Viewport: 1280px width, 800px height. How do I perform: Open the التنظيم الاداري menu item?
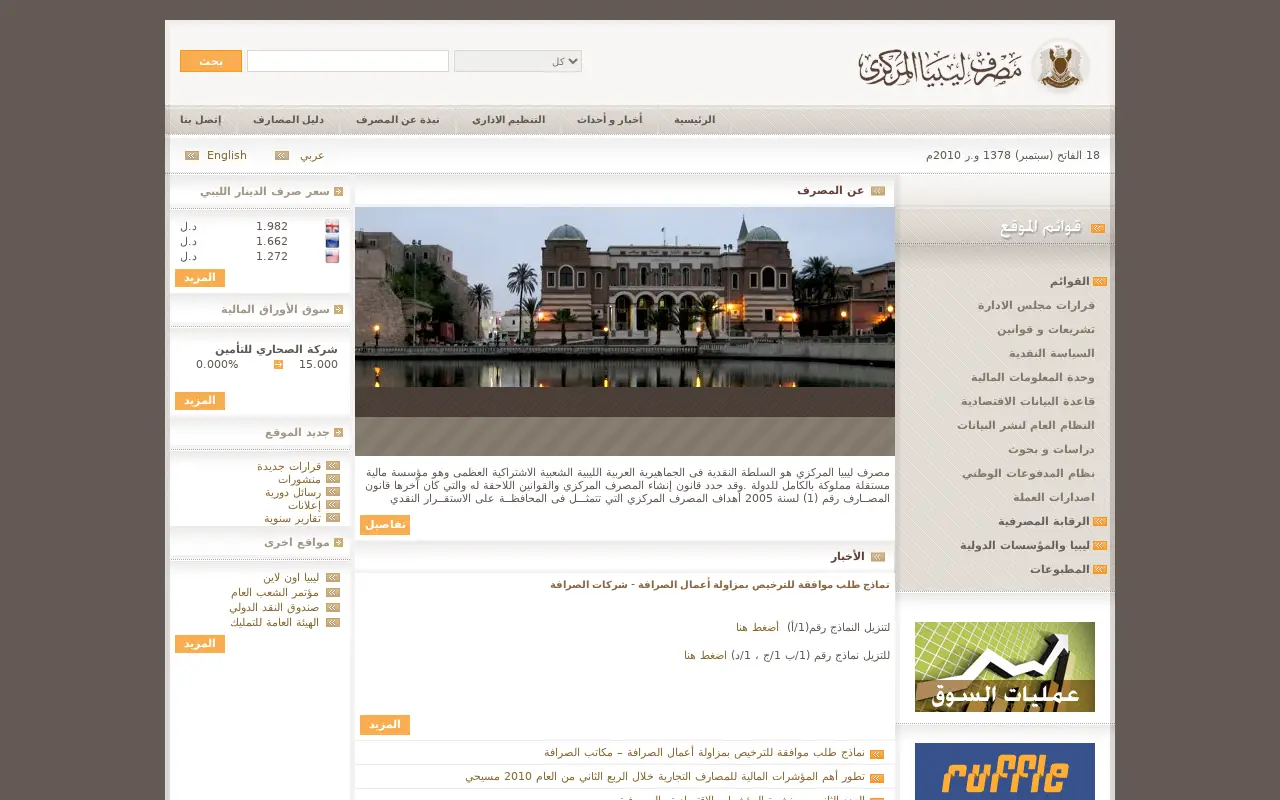click(x=508, y=120)
